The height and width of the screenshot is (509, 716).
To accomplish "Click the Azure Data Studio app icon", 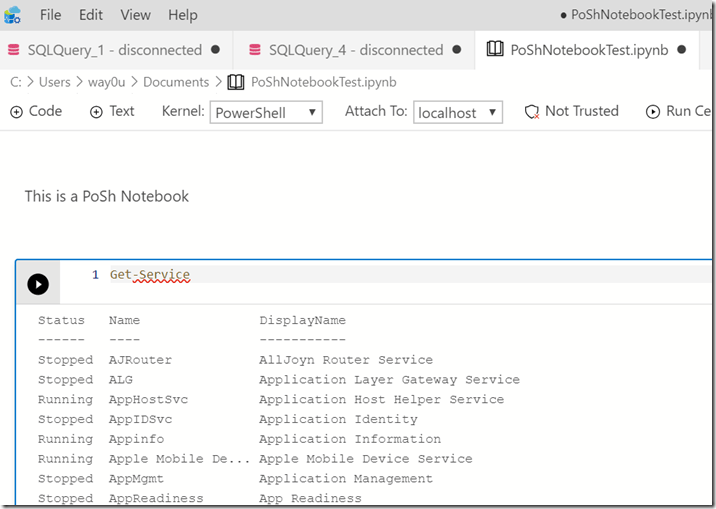I will pyautogui.click(x=12, y=15).
